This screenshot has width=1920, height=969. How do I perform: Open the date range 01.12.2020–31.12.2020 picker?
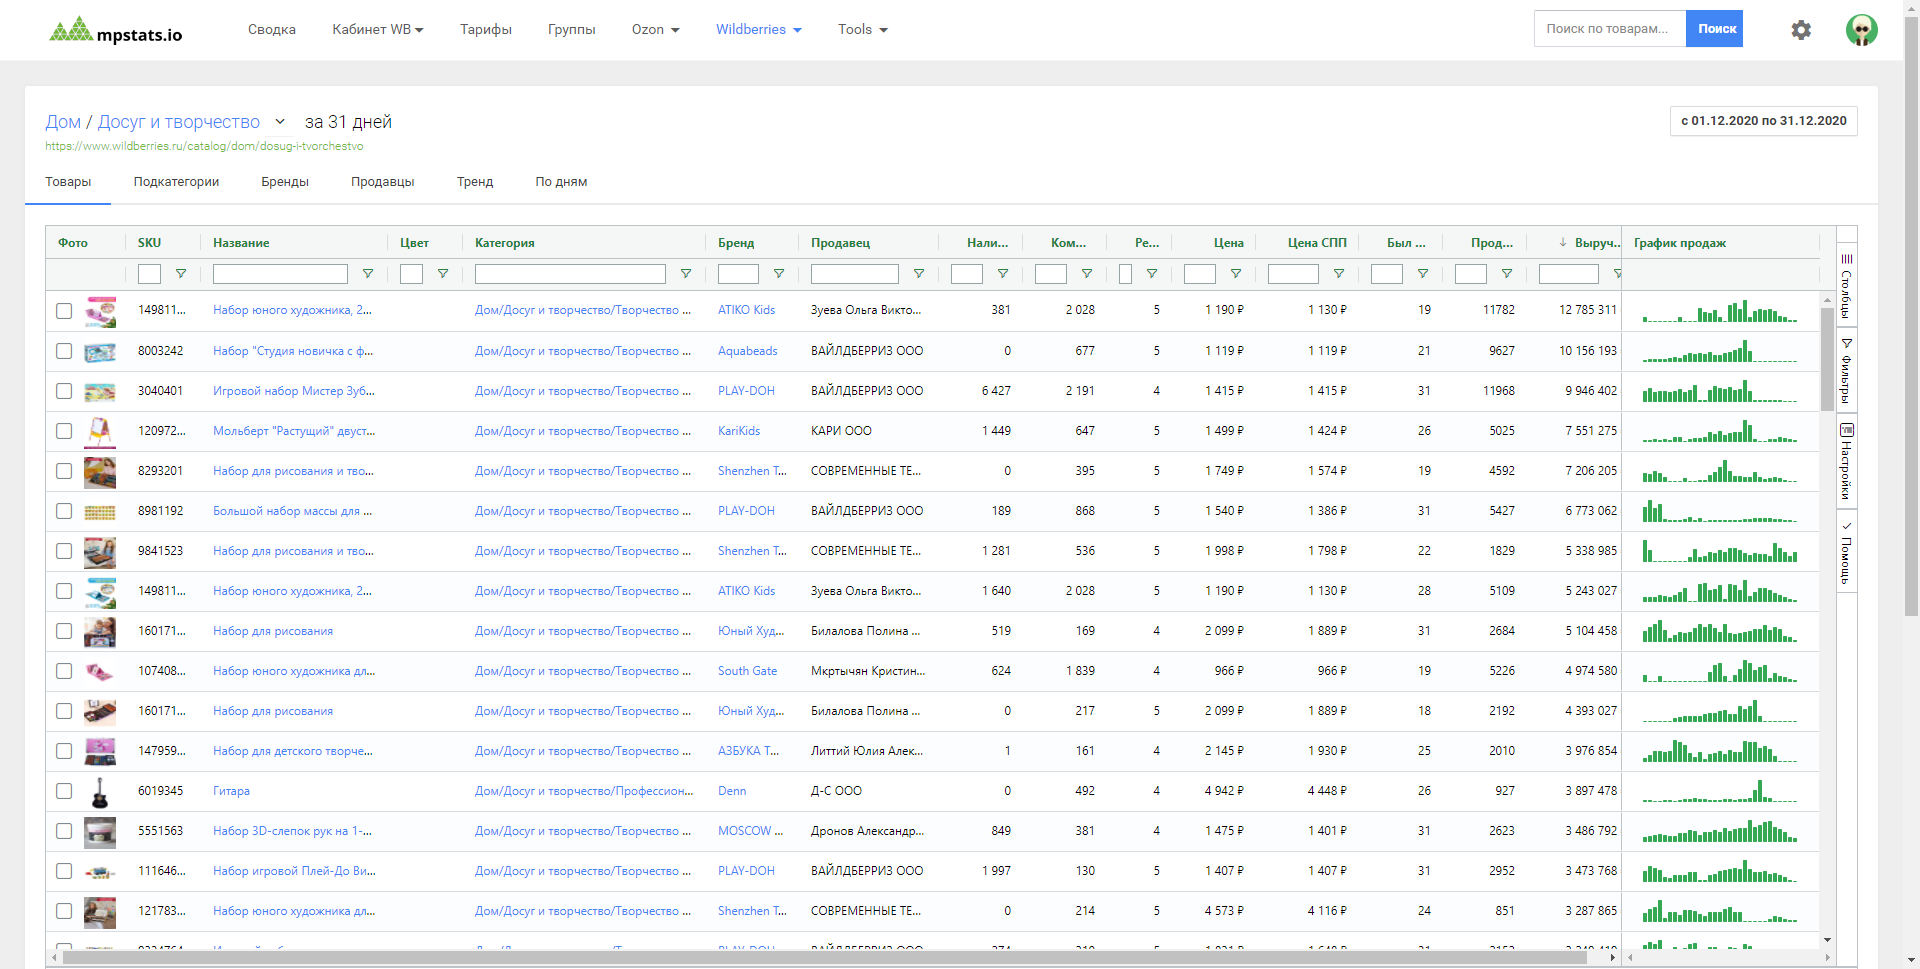pyautogui.click(x=1763, y=121)
